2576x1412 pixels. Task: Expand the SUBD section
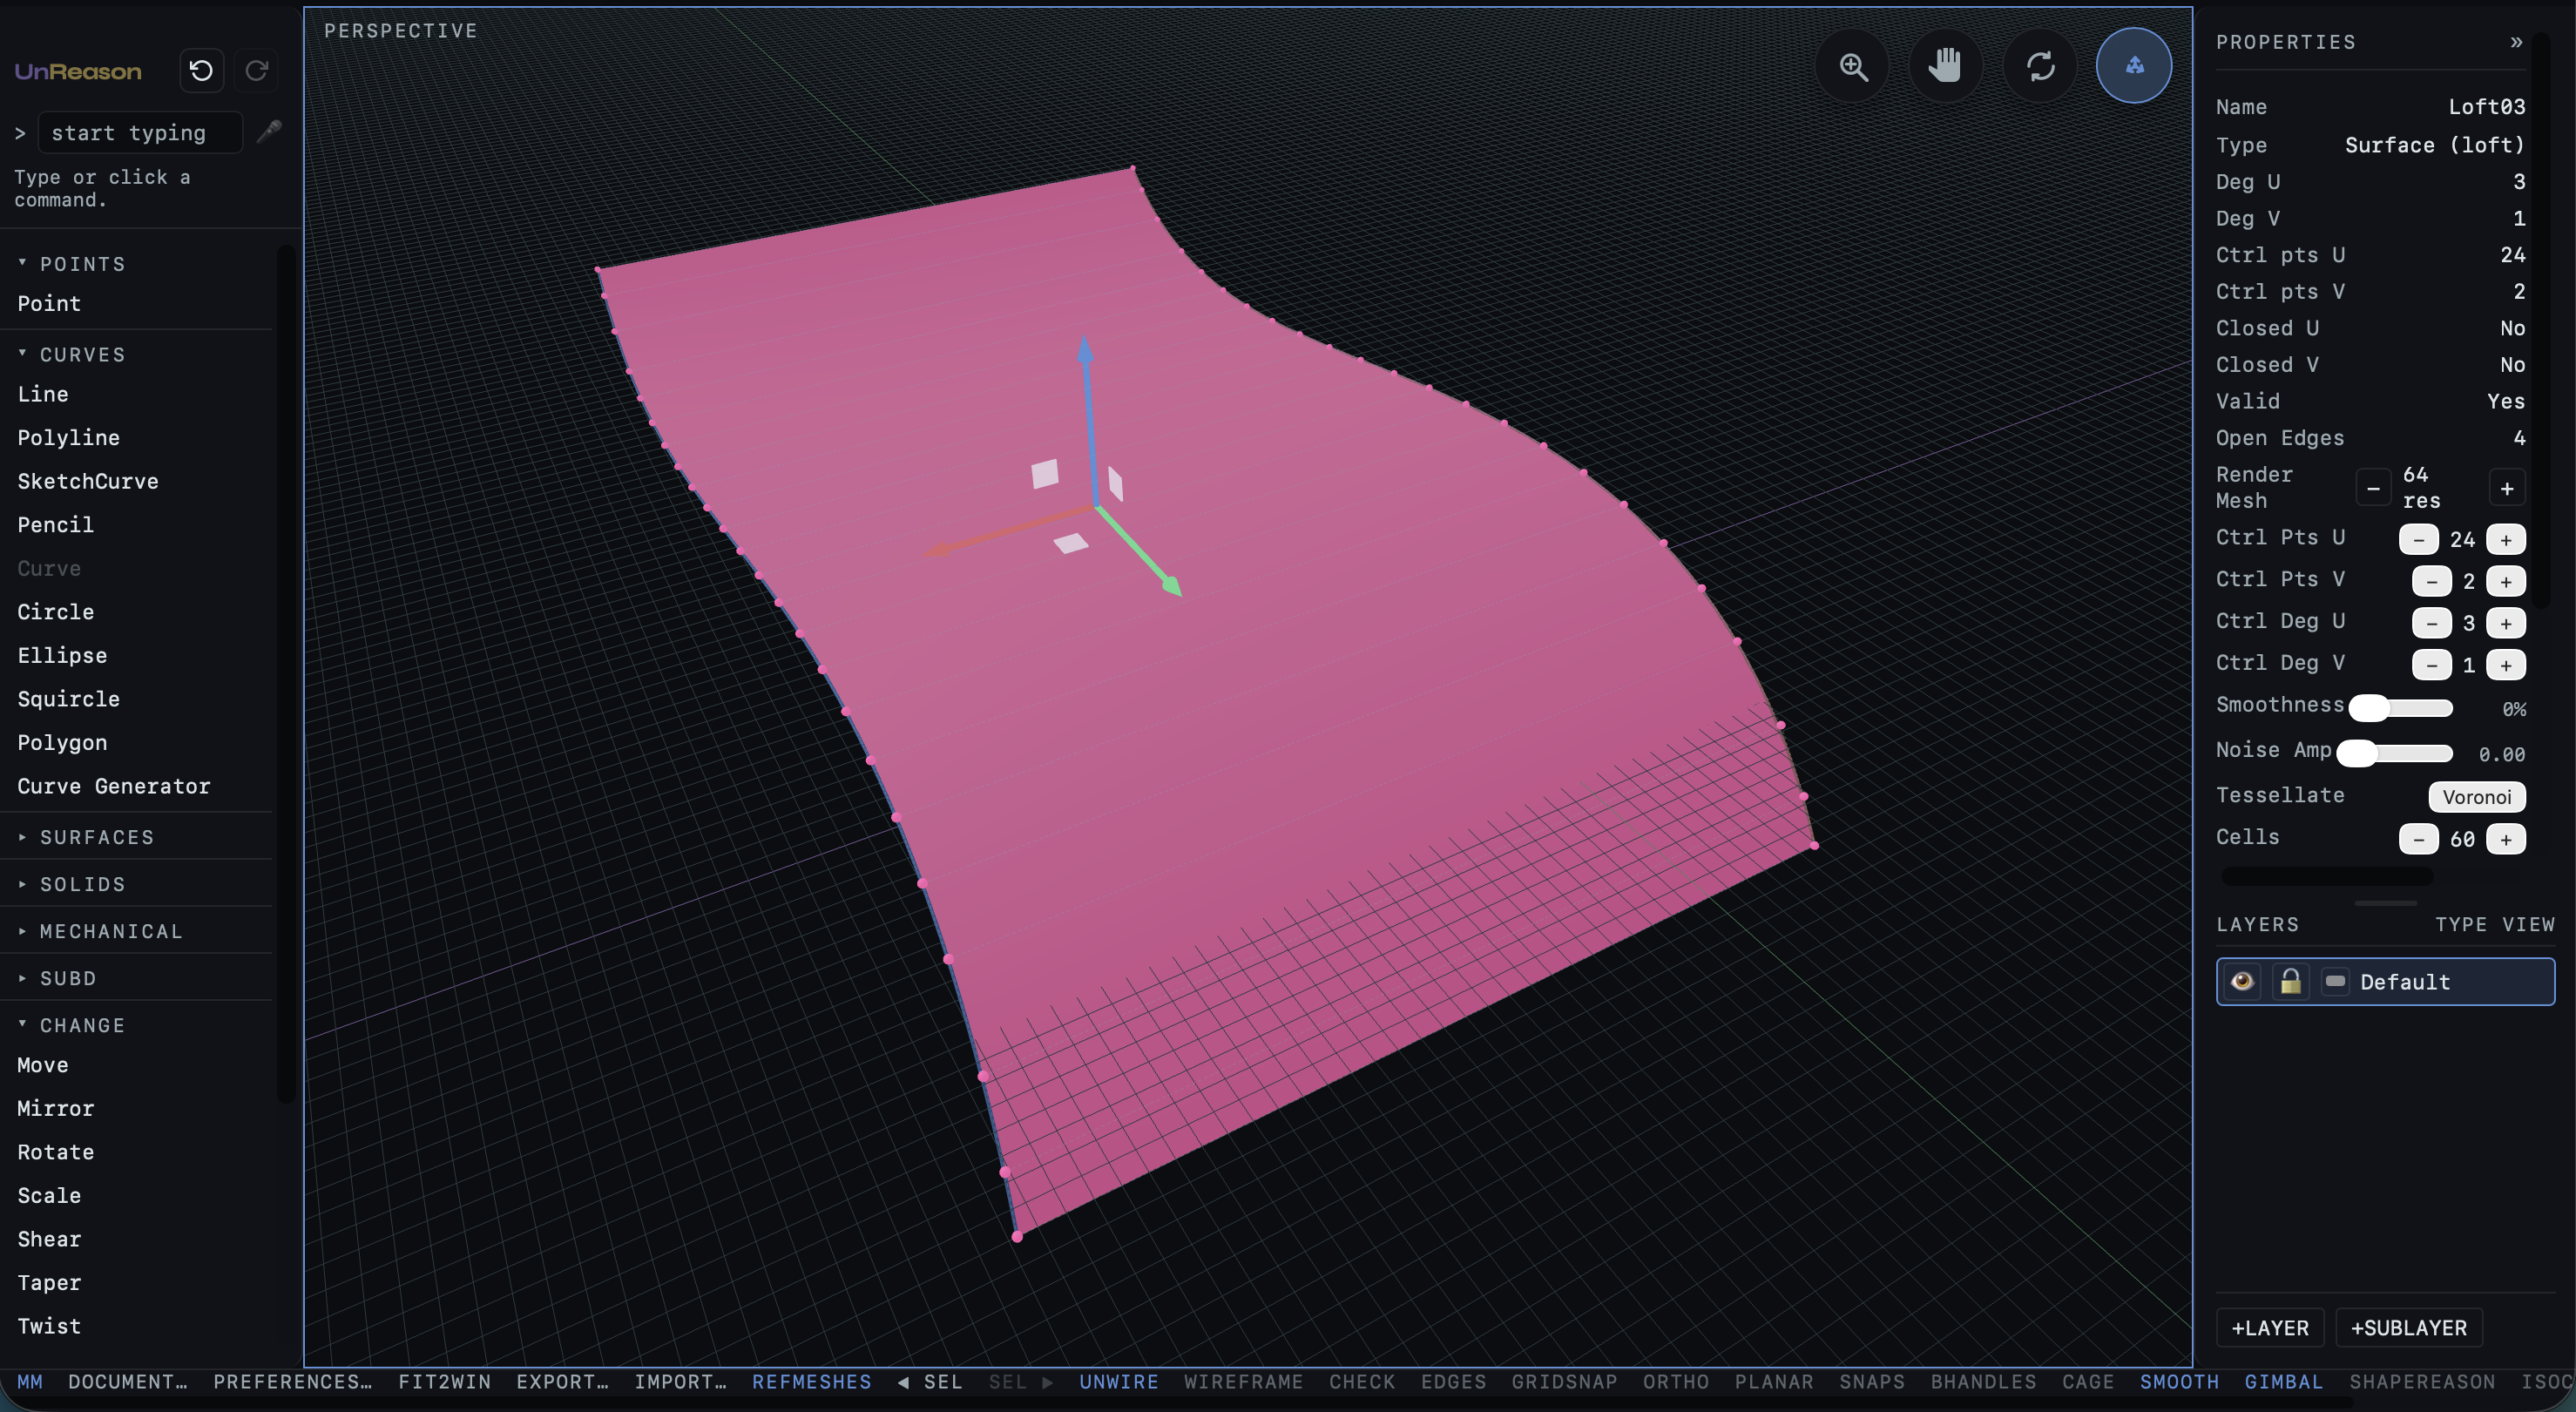57,978
